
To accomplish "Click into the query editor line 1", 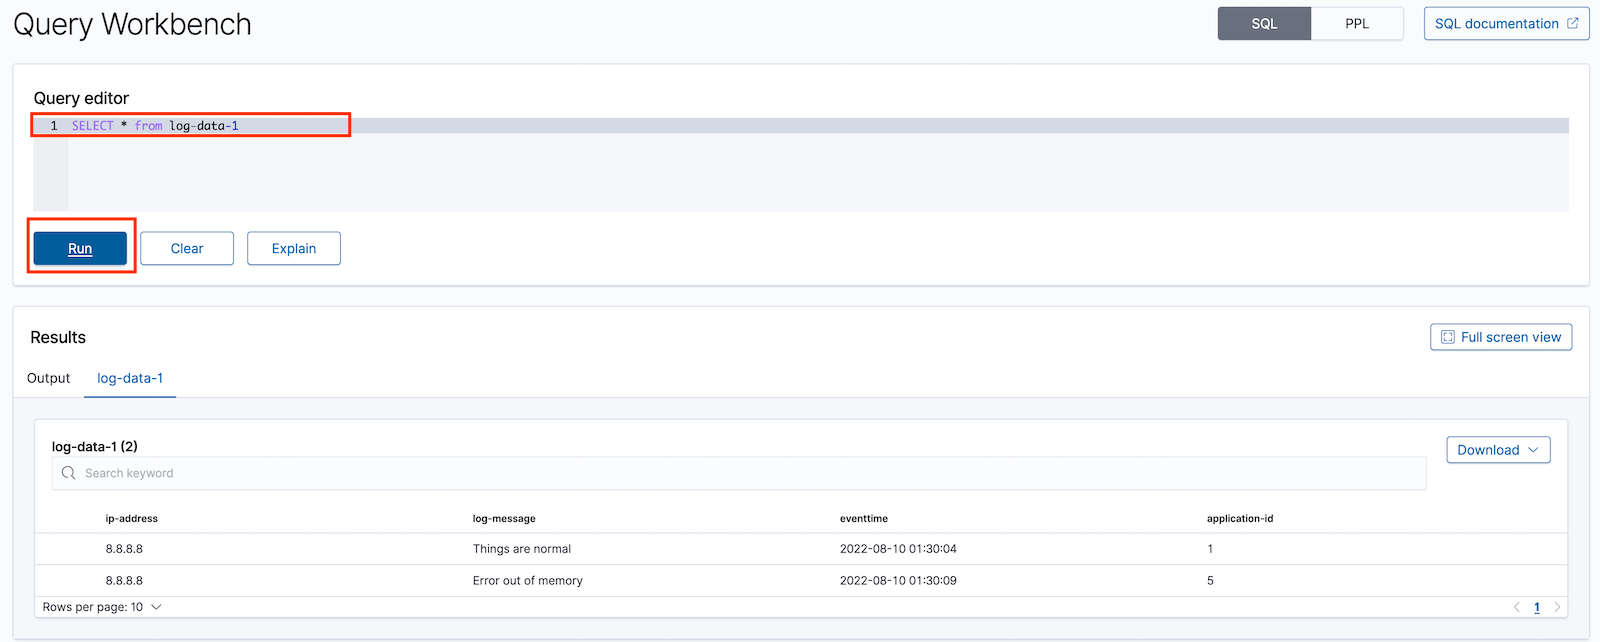I will pos(818,126).
